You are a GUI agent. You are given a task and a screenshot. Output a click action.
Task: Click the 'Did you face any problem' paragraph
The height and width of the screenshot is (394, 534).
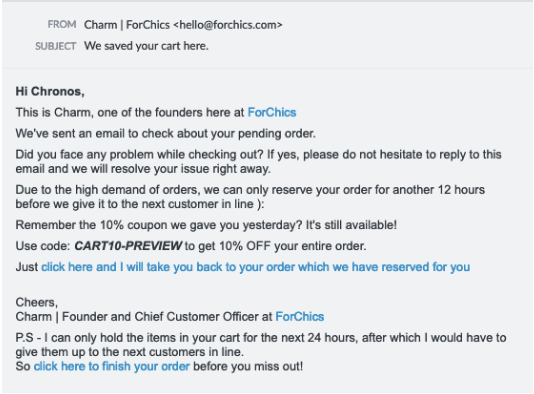(x=258, y=161)
